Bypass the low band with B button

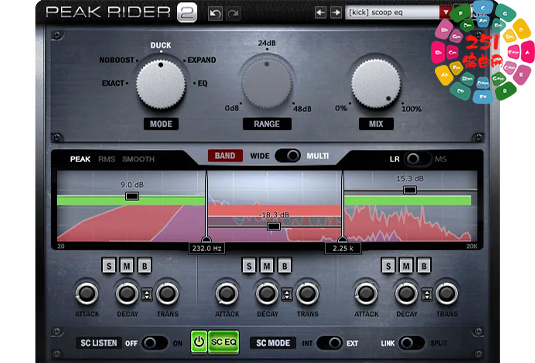pyautogui.click(x=144, y=265)
